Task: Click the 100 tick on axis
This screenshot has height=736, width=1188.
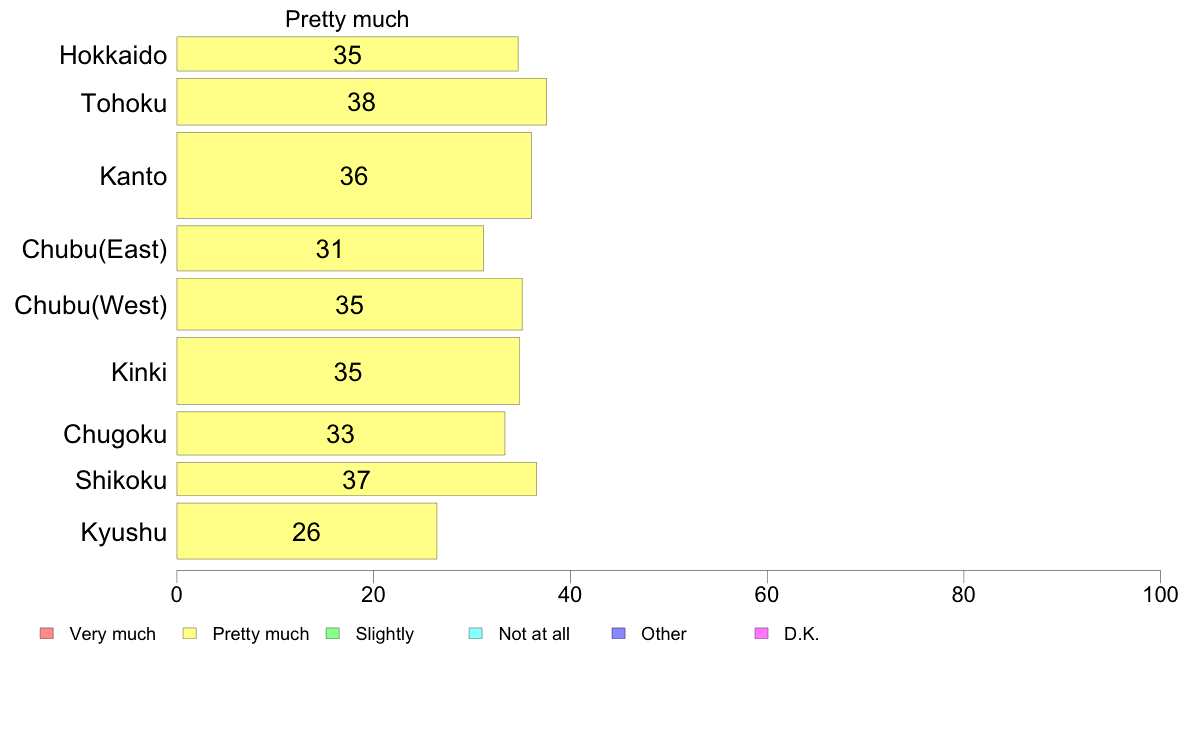Action: click(1160, 594)
